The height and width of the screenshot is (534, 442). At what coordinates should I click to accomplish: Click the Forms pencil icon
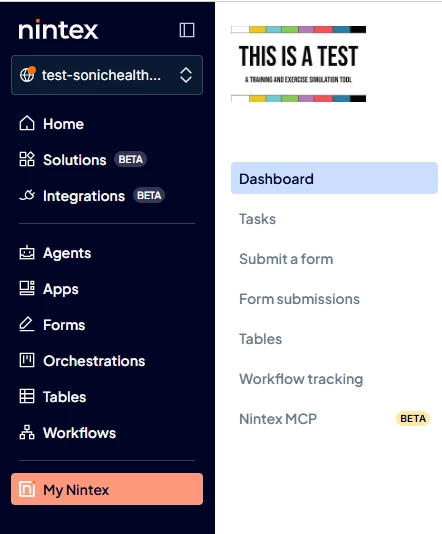pyautogui.click(x=27, y=324)
